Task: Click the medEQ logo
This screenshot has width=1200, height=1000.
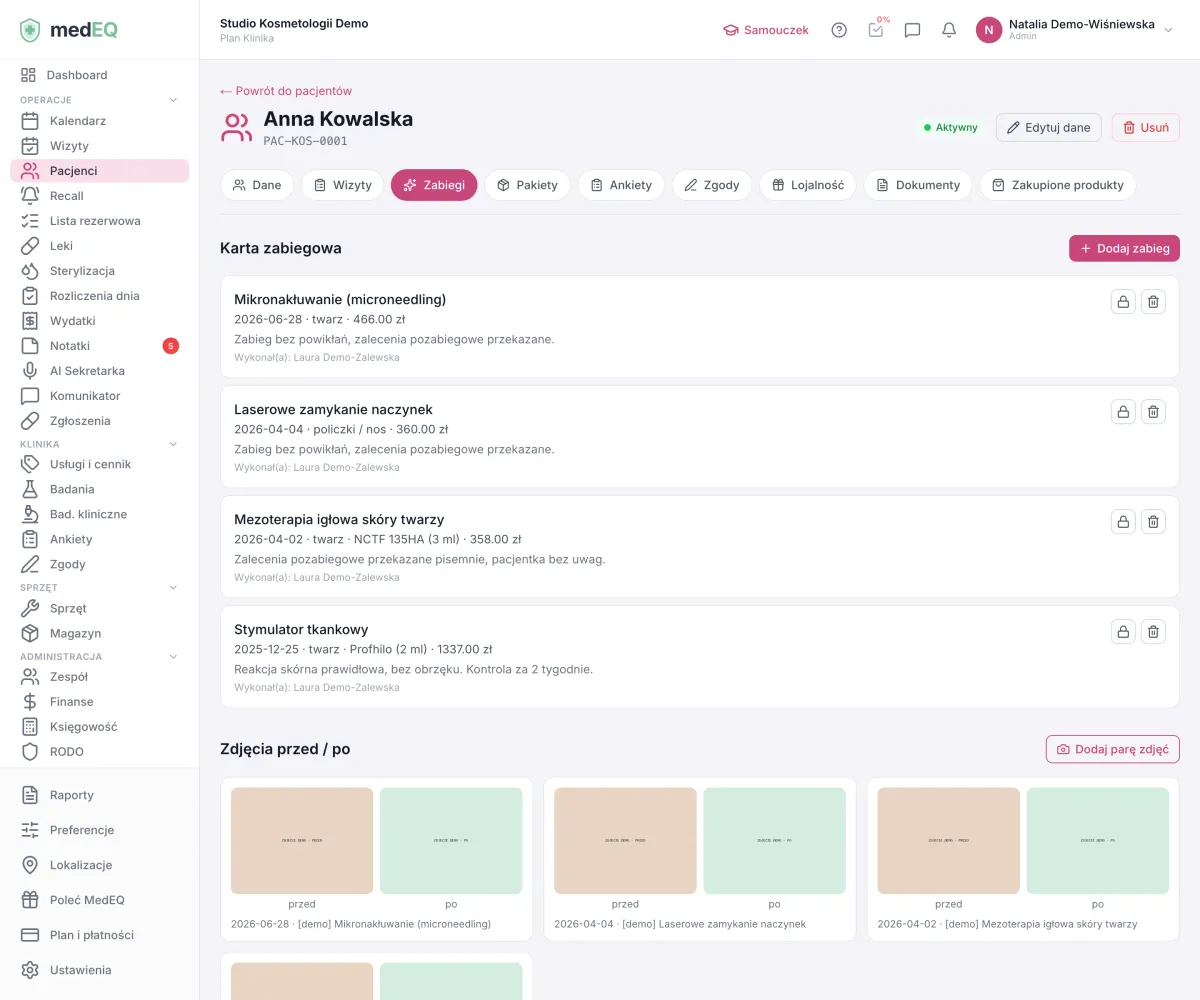Action: [69, 30]
